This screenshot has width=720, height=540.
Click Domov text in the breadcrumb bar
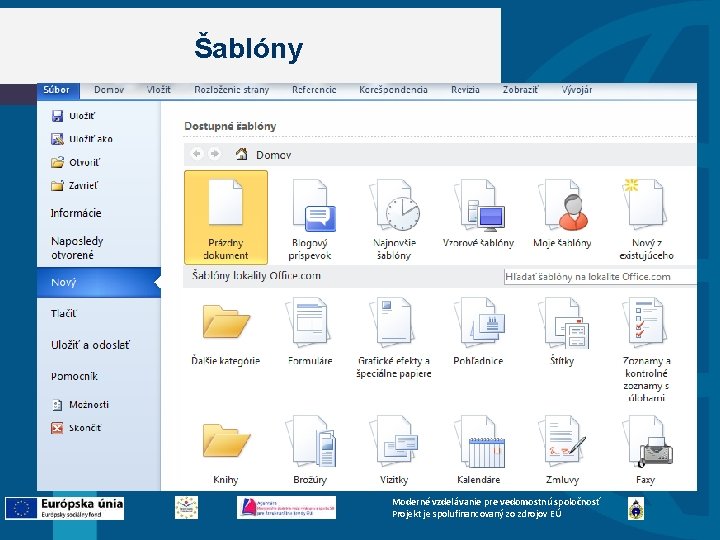click(274, 155)
